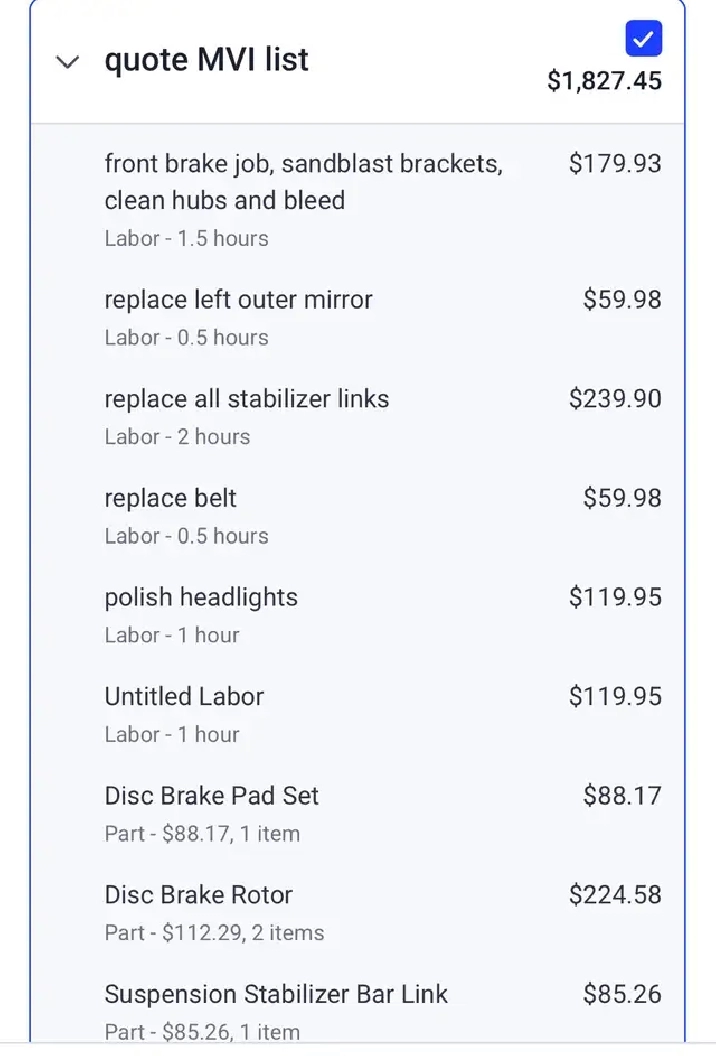Image resolution: width=716 pixels, height=1056 pixels.
Task: Click Labor - 2 hours detail text
Action: pyautogui.click(x=177, y=437)
